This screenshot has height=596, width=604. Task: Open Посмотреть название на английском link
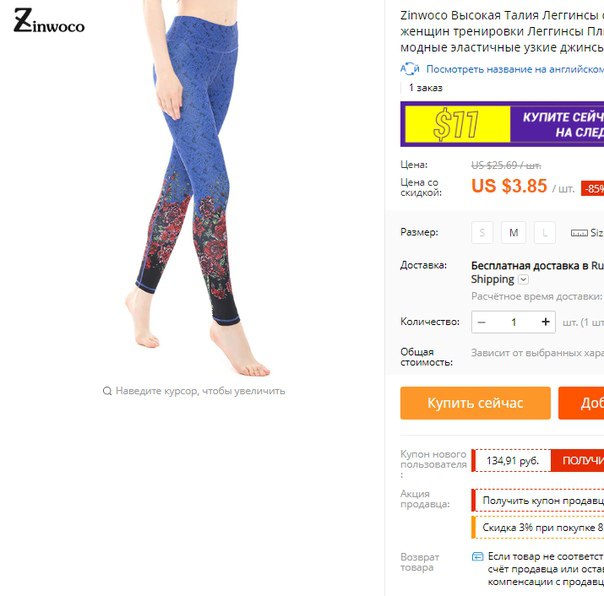(515, 69)
